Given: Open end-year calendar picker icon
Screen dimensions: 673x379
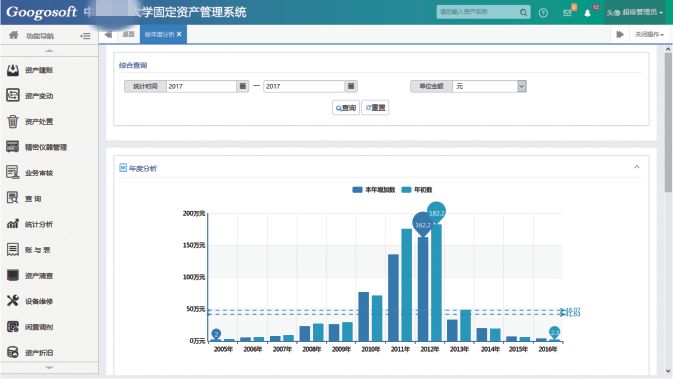Looking at the screenshot, I should (x=351, y=86).
